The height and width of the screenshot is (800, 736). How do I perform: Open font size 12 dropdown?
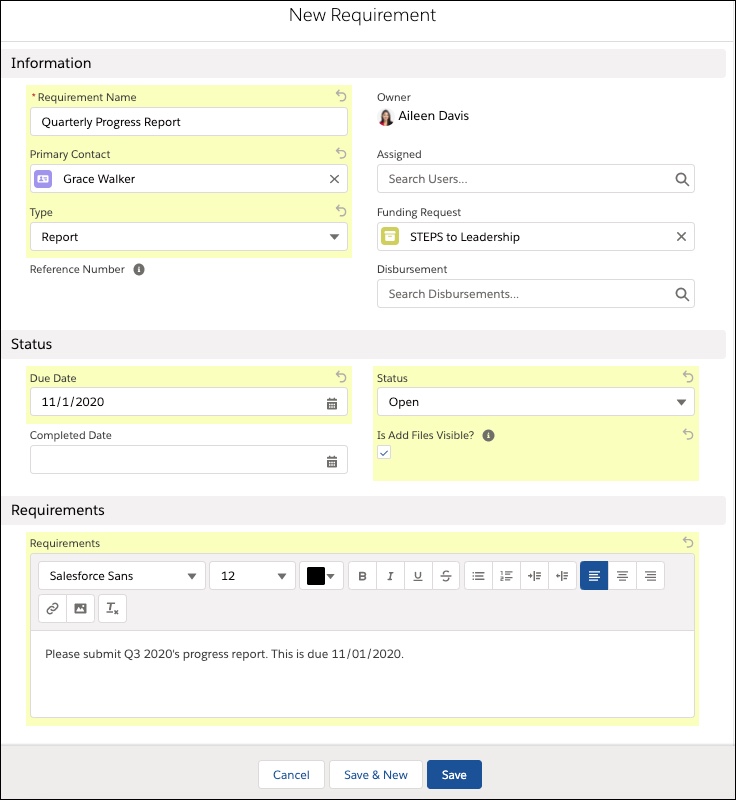[x=252, y=576]
